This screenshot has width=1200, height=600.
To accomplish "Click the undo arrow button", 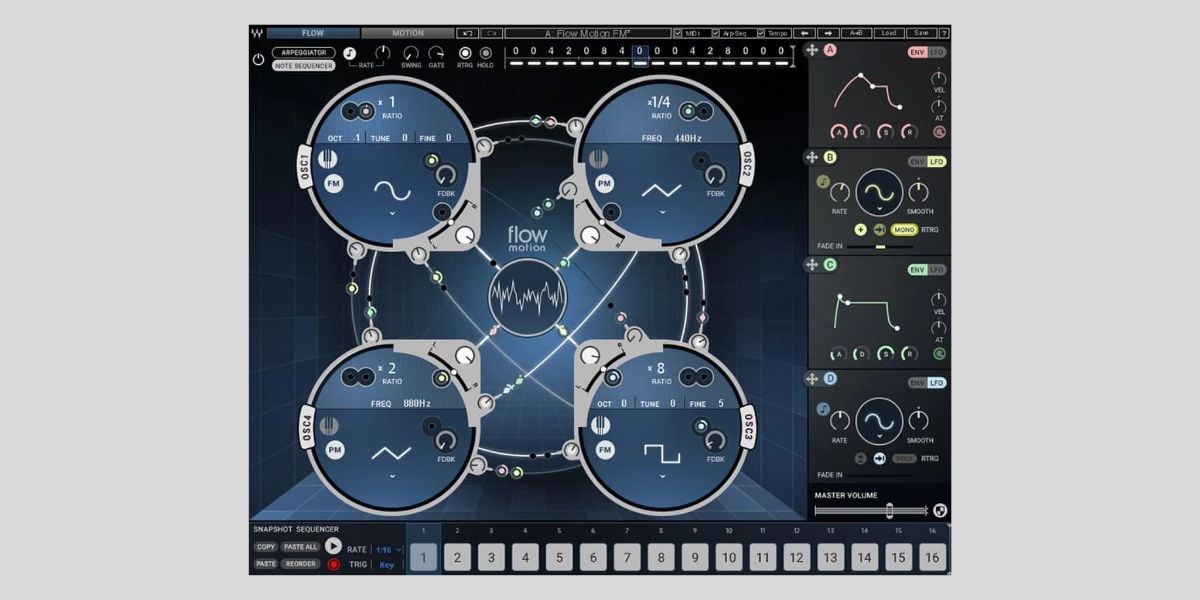I will (467, 33).
